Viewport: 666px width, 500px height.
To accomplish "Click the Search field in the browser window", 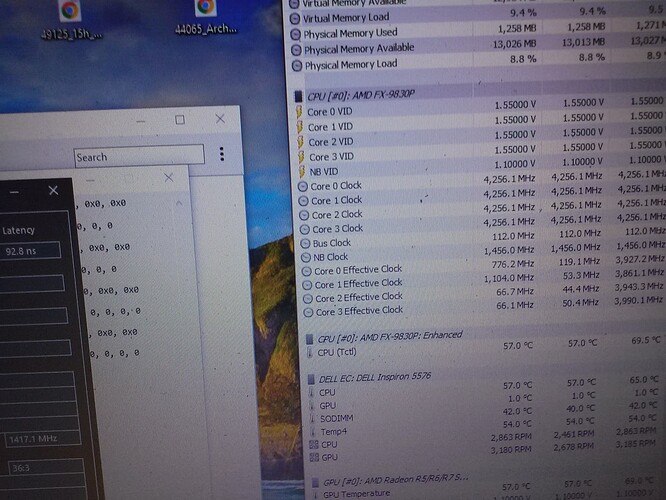I will pos(139,156).
